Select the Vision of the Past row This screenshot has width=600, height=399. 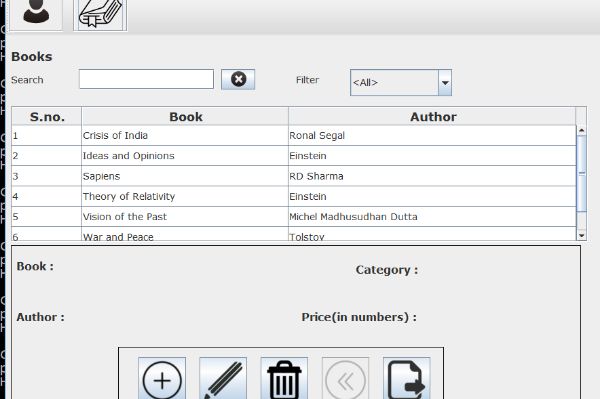(x=294, y=217)
